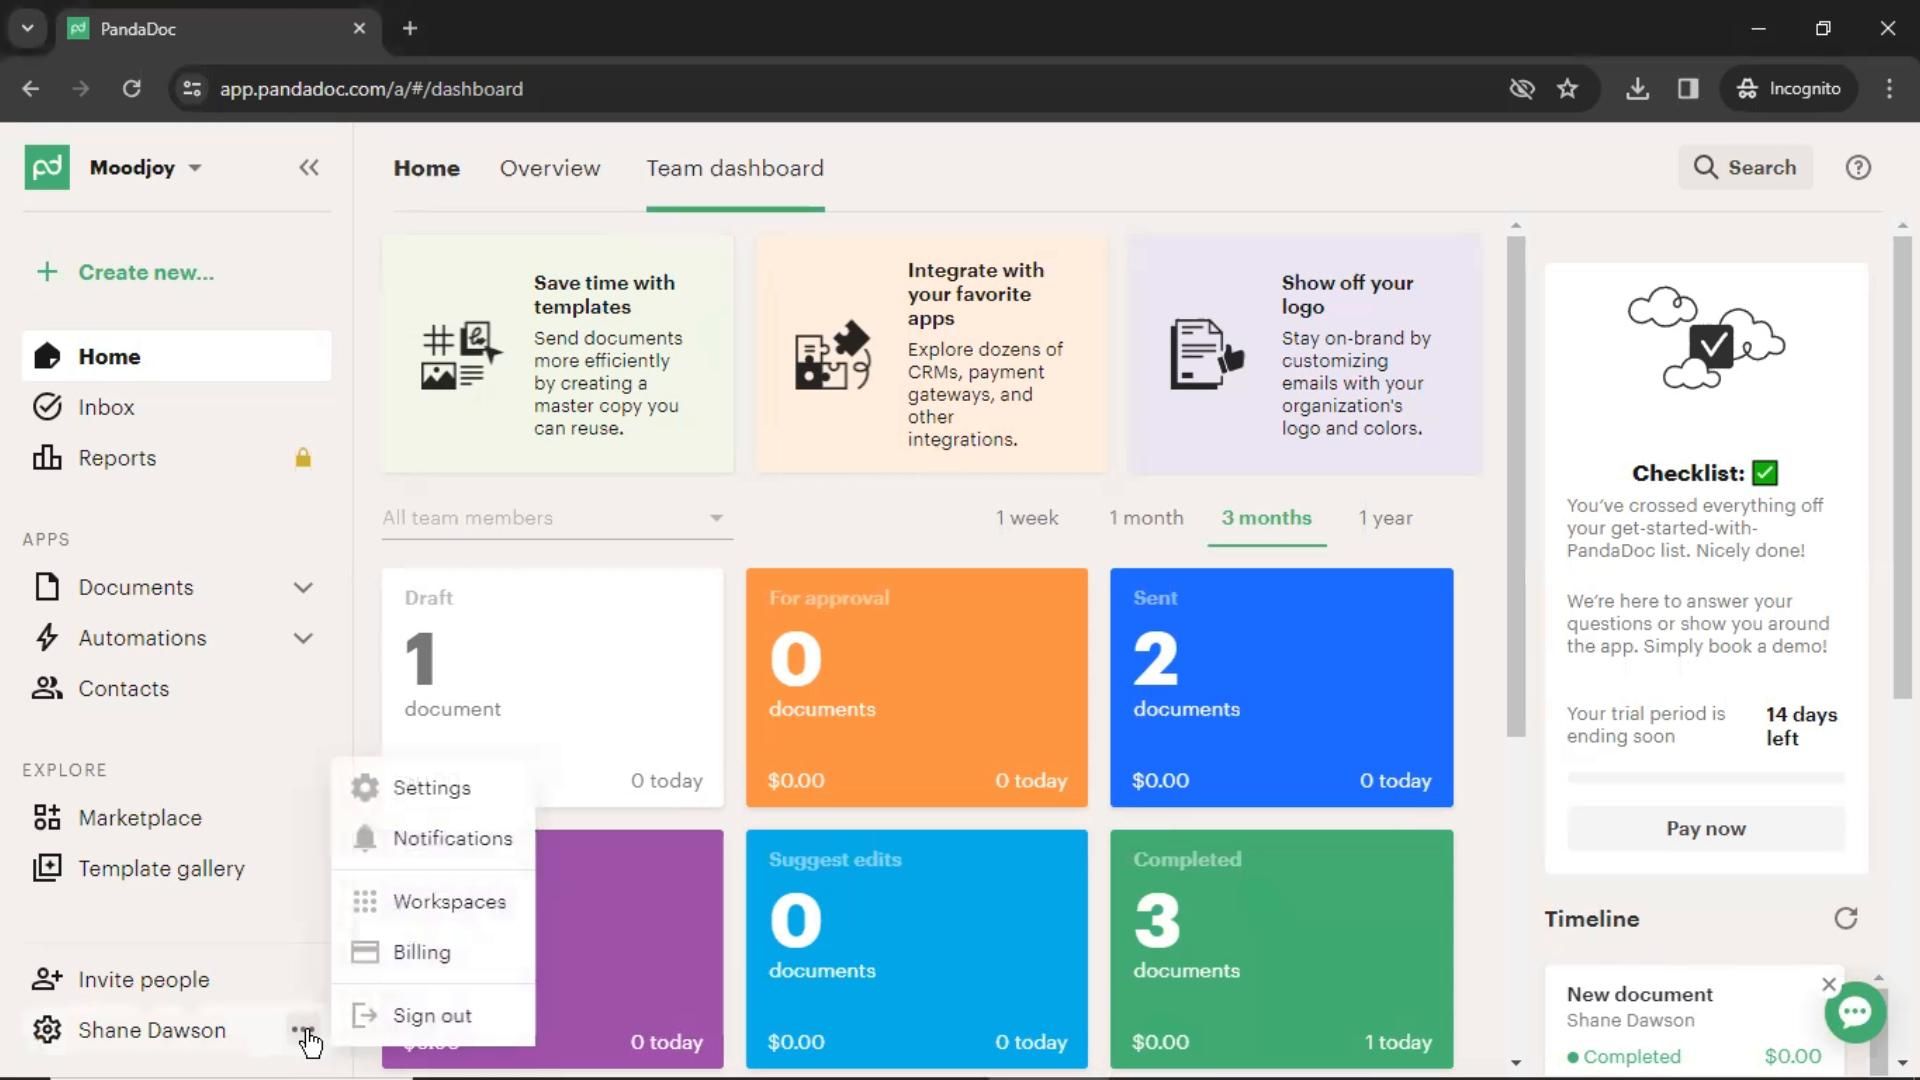Image resolution: width=1920 pixels, height=1080 pixels.
Task: Expand the Automations section chevron
Action: (x=303, y=638)
